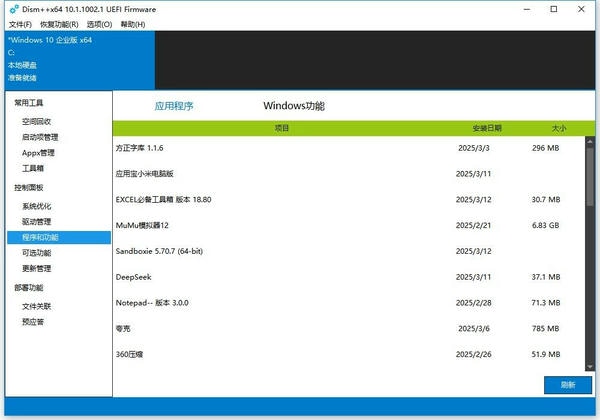600x420 pixels.
Task: Open the 文件(F) menu
Action: (x=20, y=24)
